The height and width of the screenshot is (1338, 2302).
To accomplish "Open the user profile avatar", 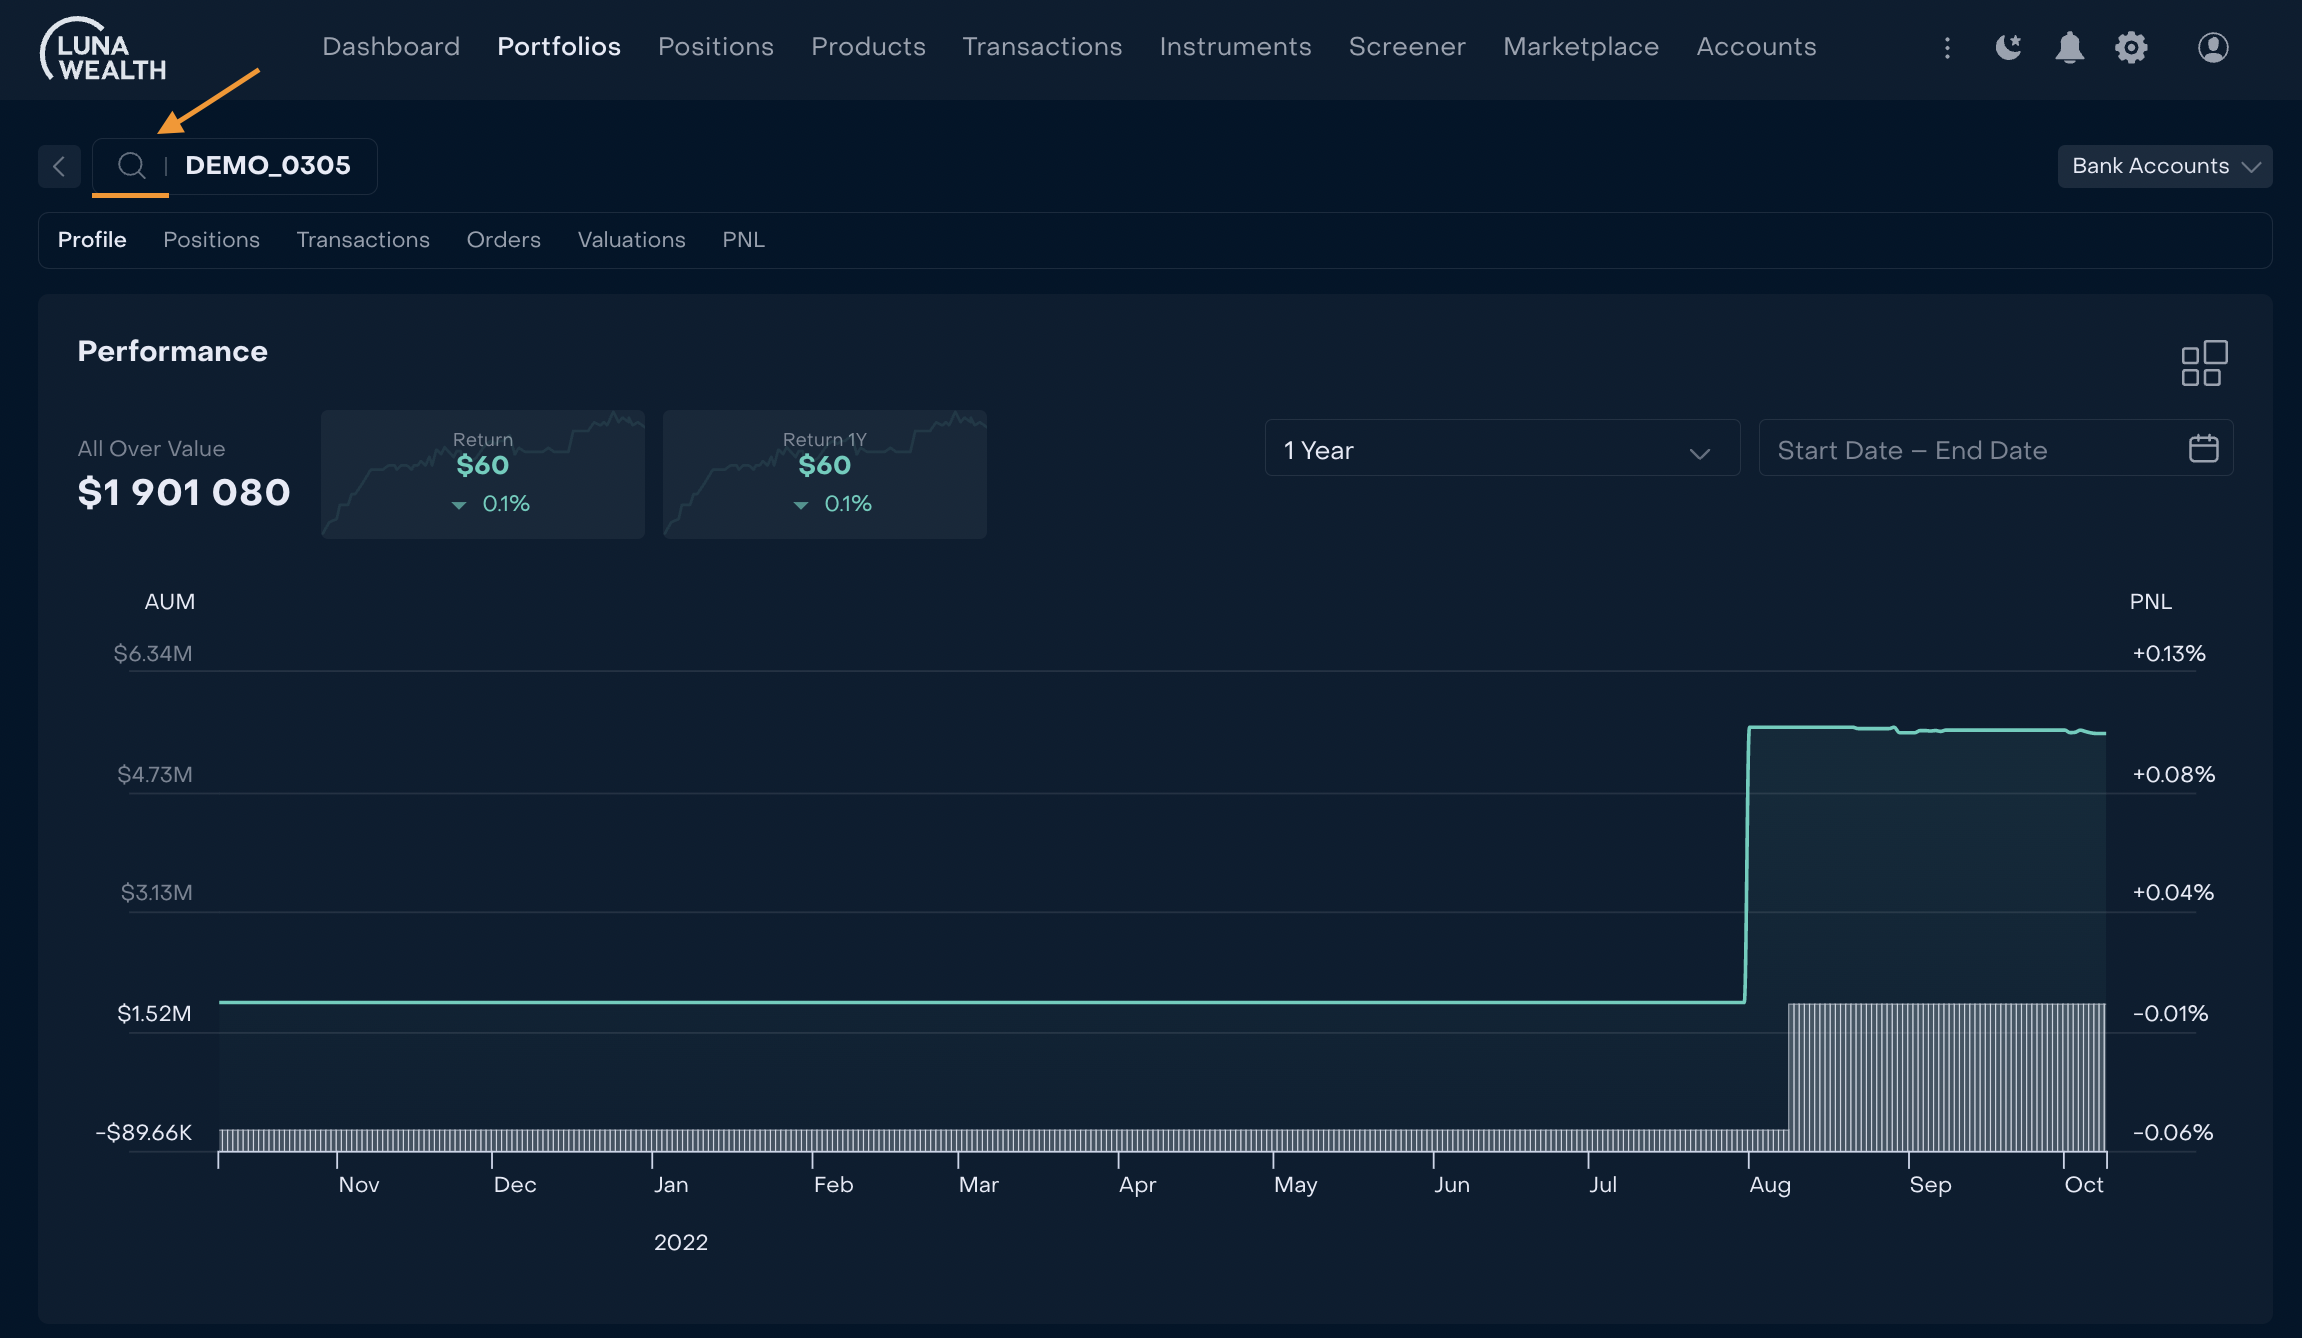I will [2212, 47].
